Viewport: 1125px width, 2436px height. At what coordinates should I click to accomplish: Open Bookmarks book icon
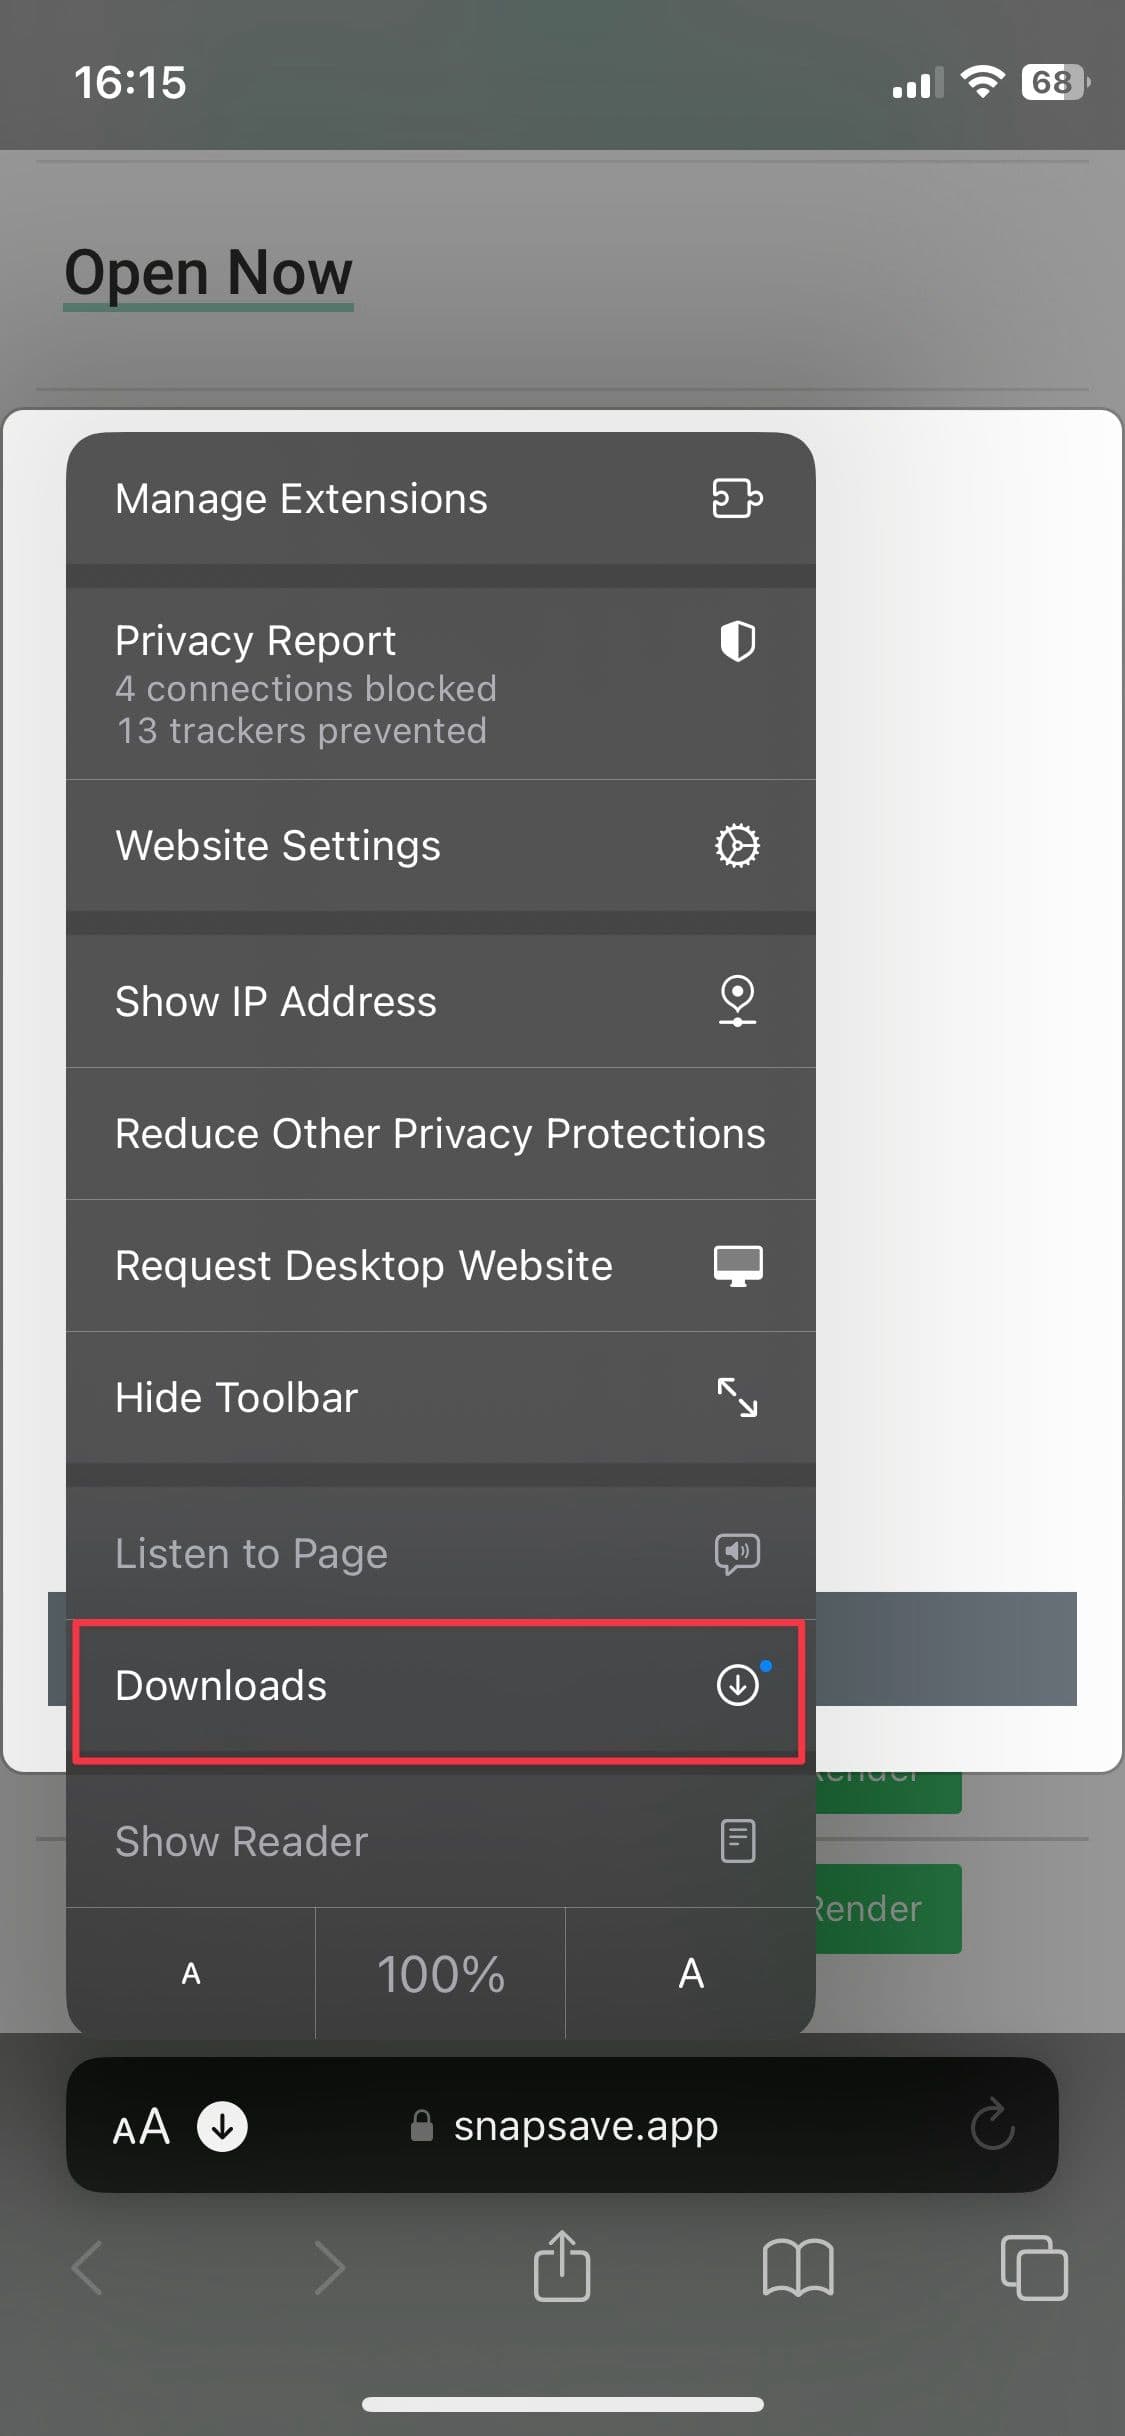[797, 2267]
